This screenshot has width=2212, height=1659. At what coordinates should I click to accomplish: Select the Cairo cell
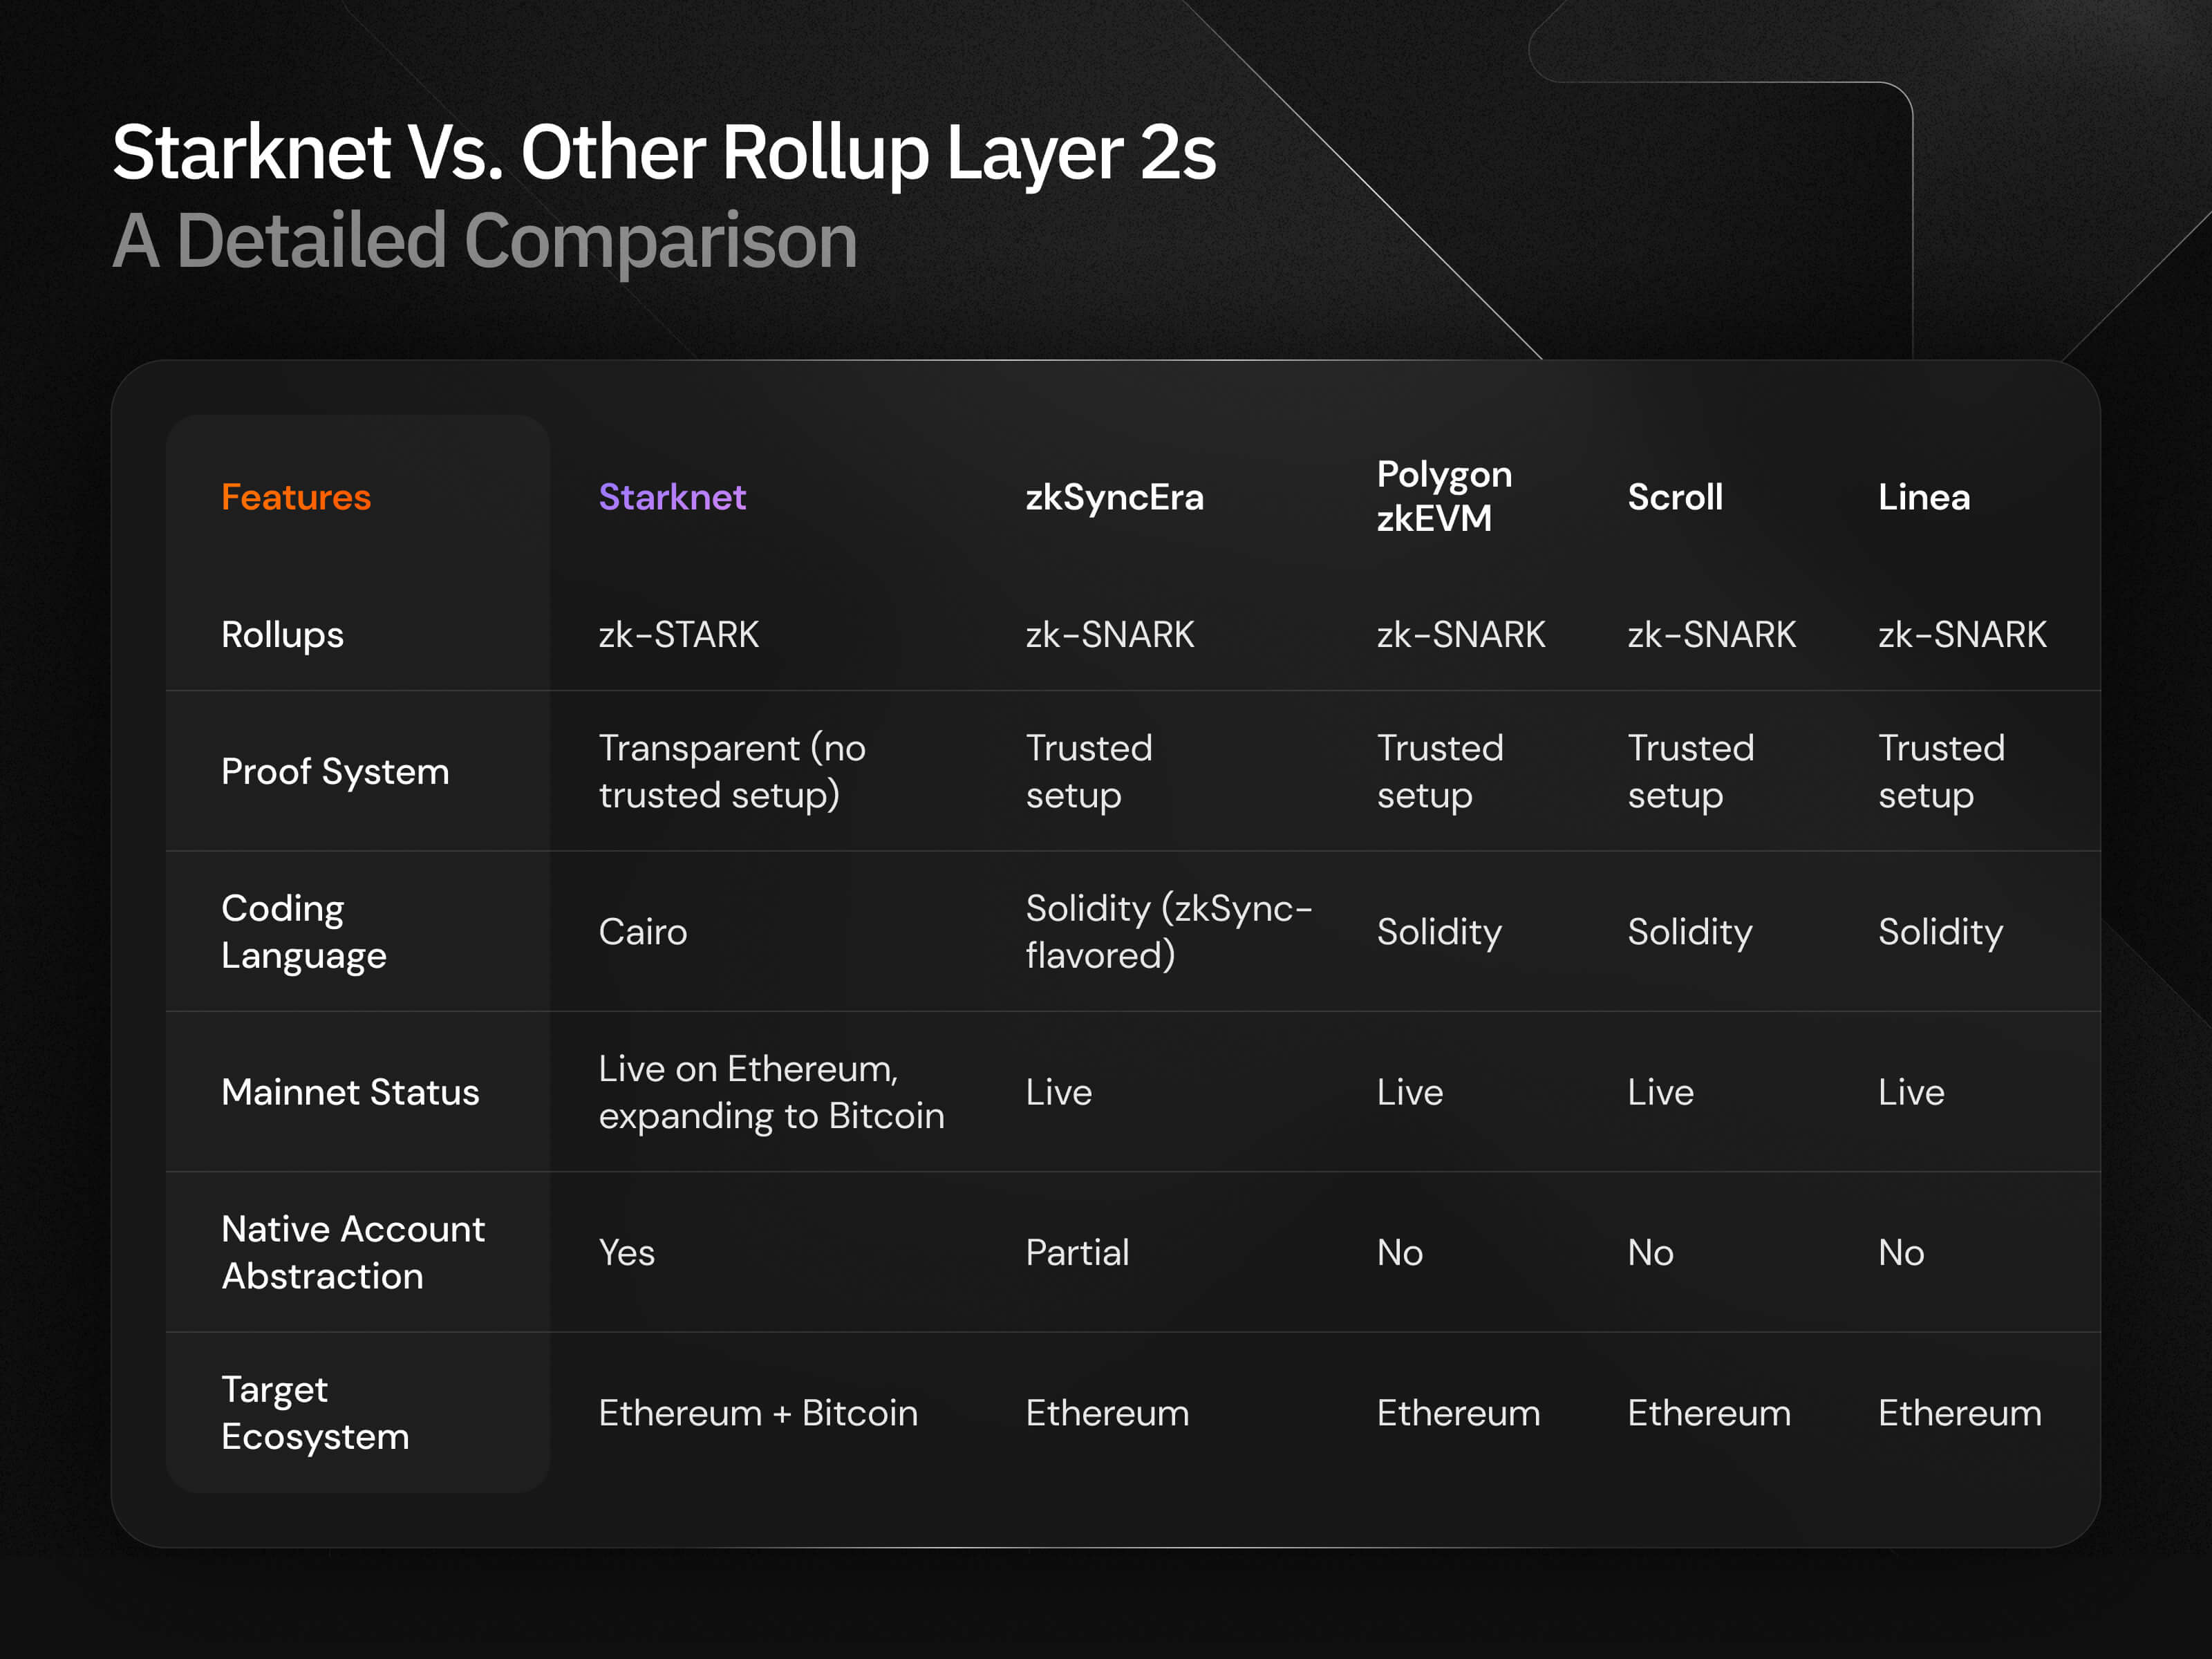(x=642, y=932)
